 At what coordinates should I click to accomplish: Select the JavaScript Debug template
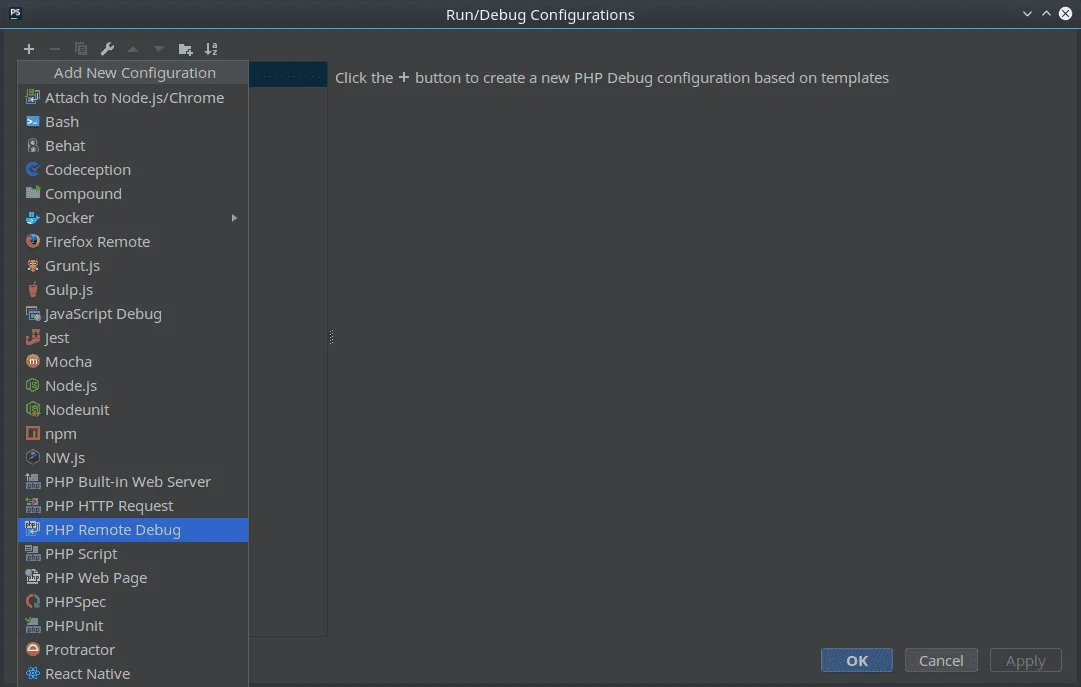click(103, 313)
